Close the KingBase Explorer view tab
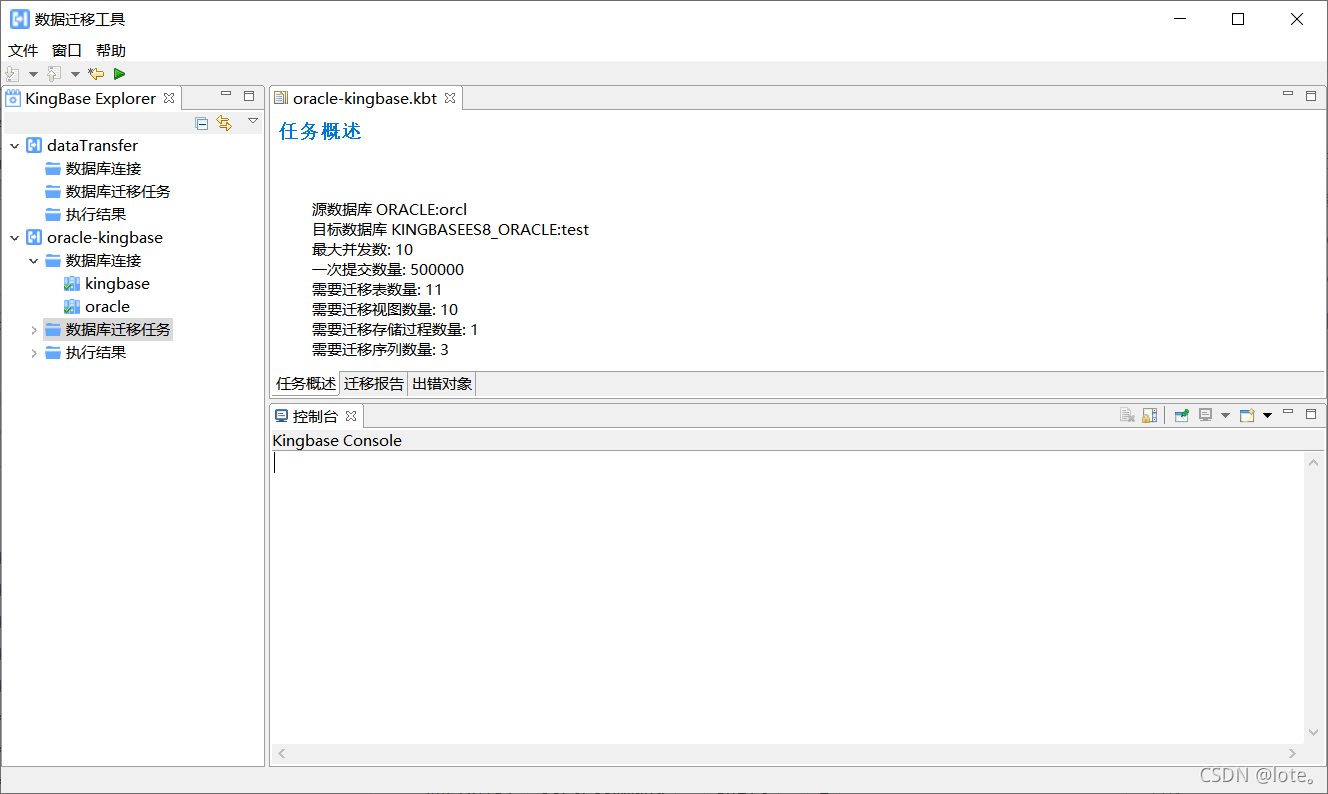The image size is (1328, 794). [x=169, y=98]
